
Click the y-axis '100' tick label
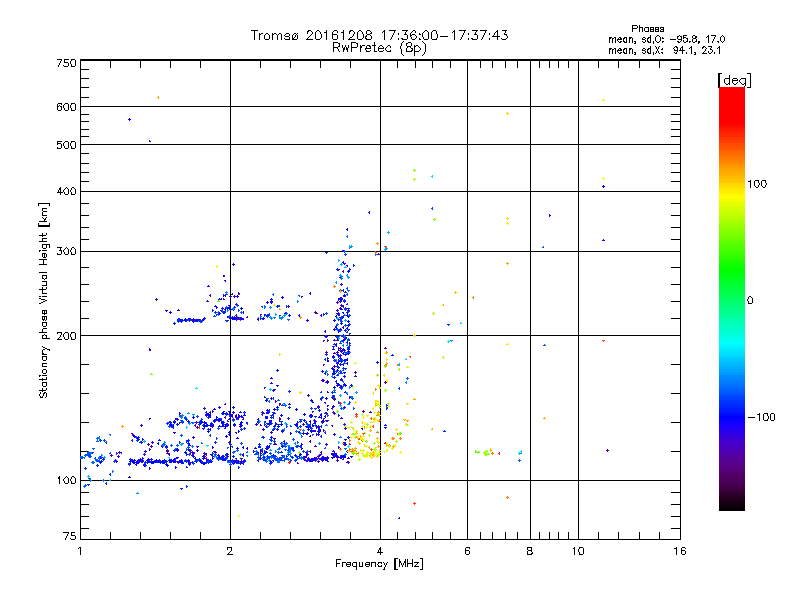point(66,481)
